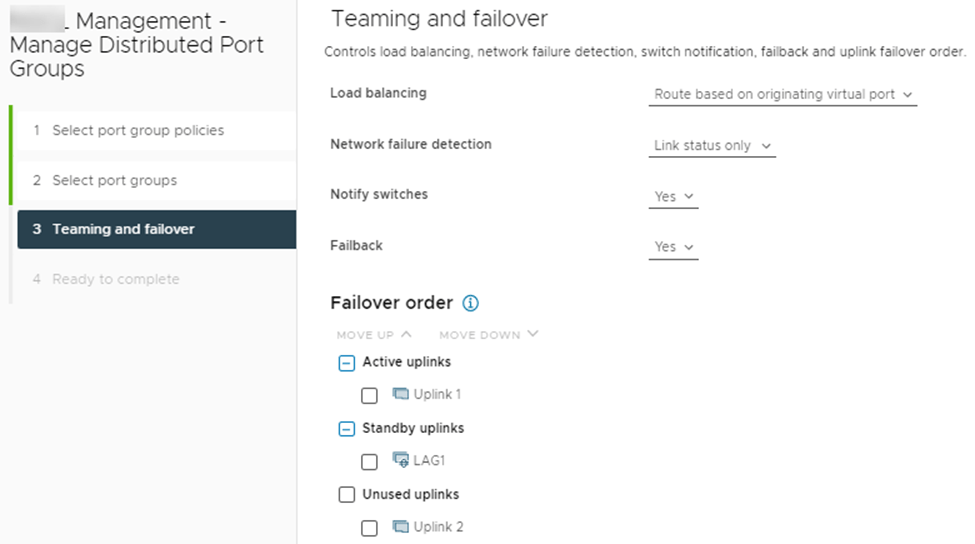Select the LAG1 checkbox

[369, 461]
